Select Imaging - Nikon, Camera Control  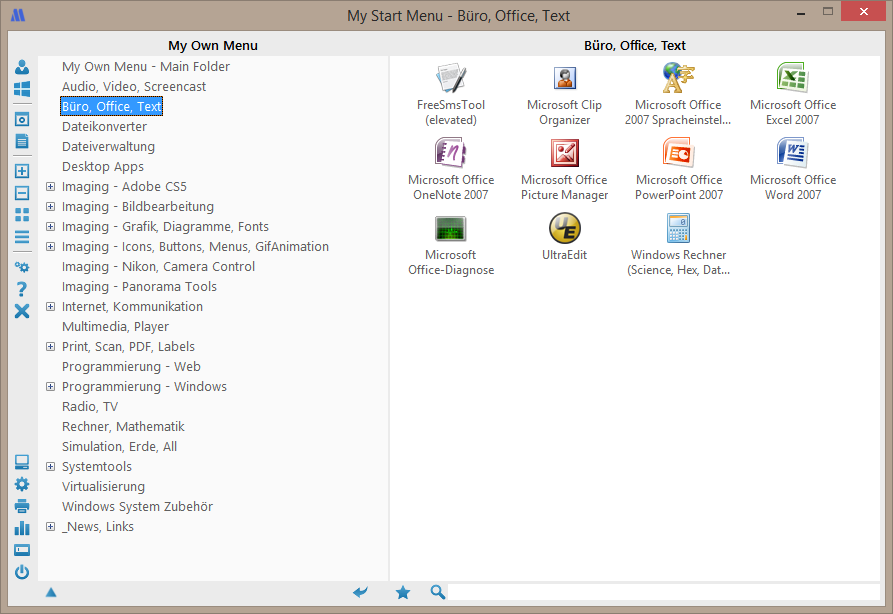[158, 267]
